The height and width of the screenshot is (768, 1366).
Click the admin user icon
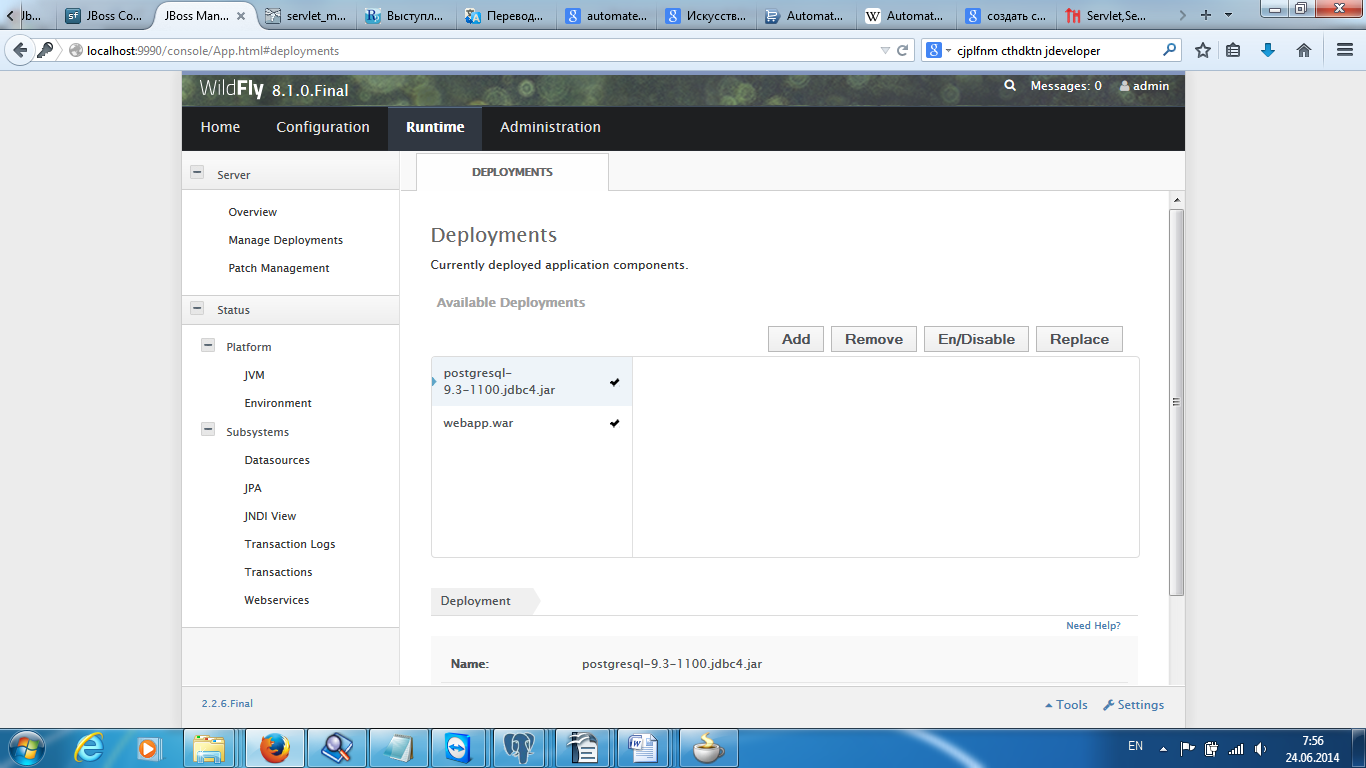click(x=1124, y=86)
